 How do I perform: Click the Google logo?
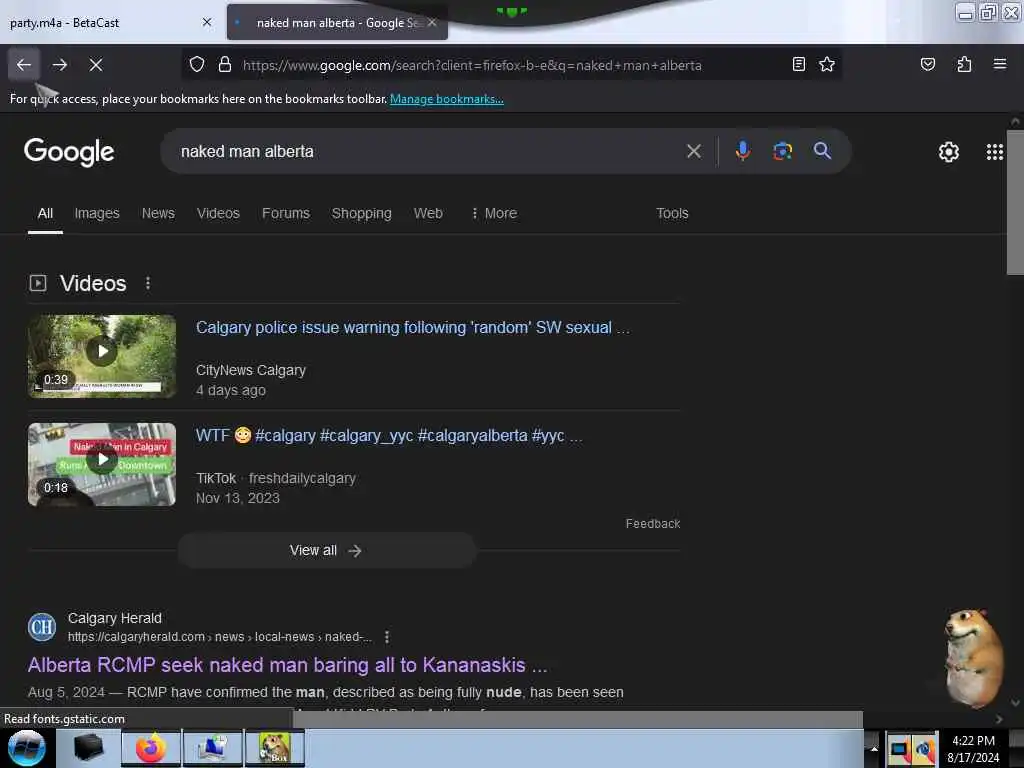pyautogui.click(x=69, y=152)
